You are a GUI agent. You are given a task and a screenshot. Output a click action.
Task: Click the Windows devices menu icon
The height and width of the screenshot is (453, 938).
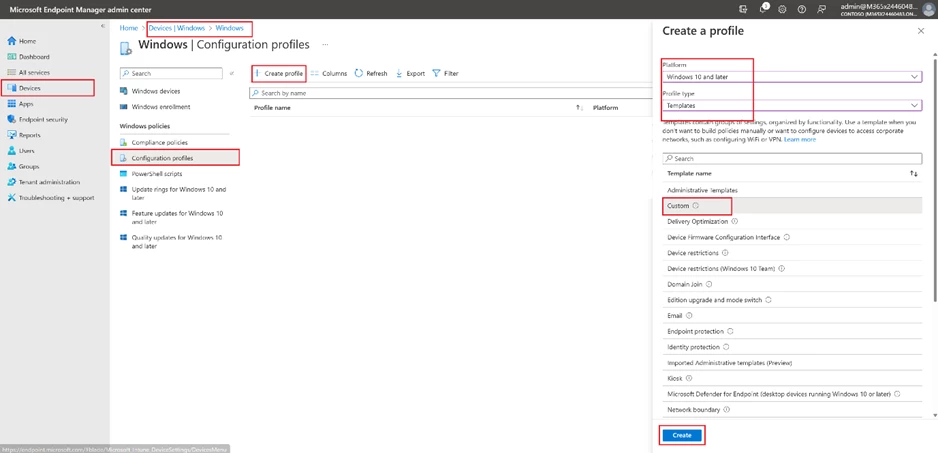(x=124, y=91)
